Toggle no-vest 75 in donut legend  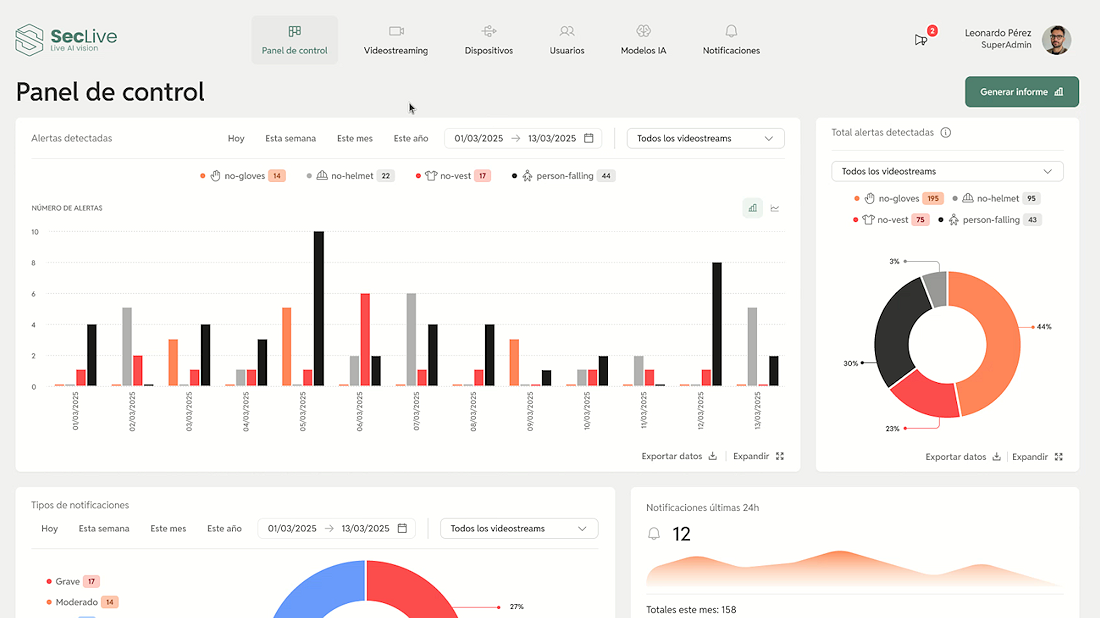[891, 220]
